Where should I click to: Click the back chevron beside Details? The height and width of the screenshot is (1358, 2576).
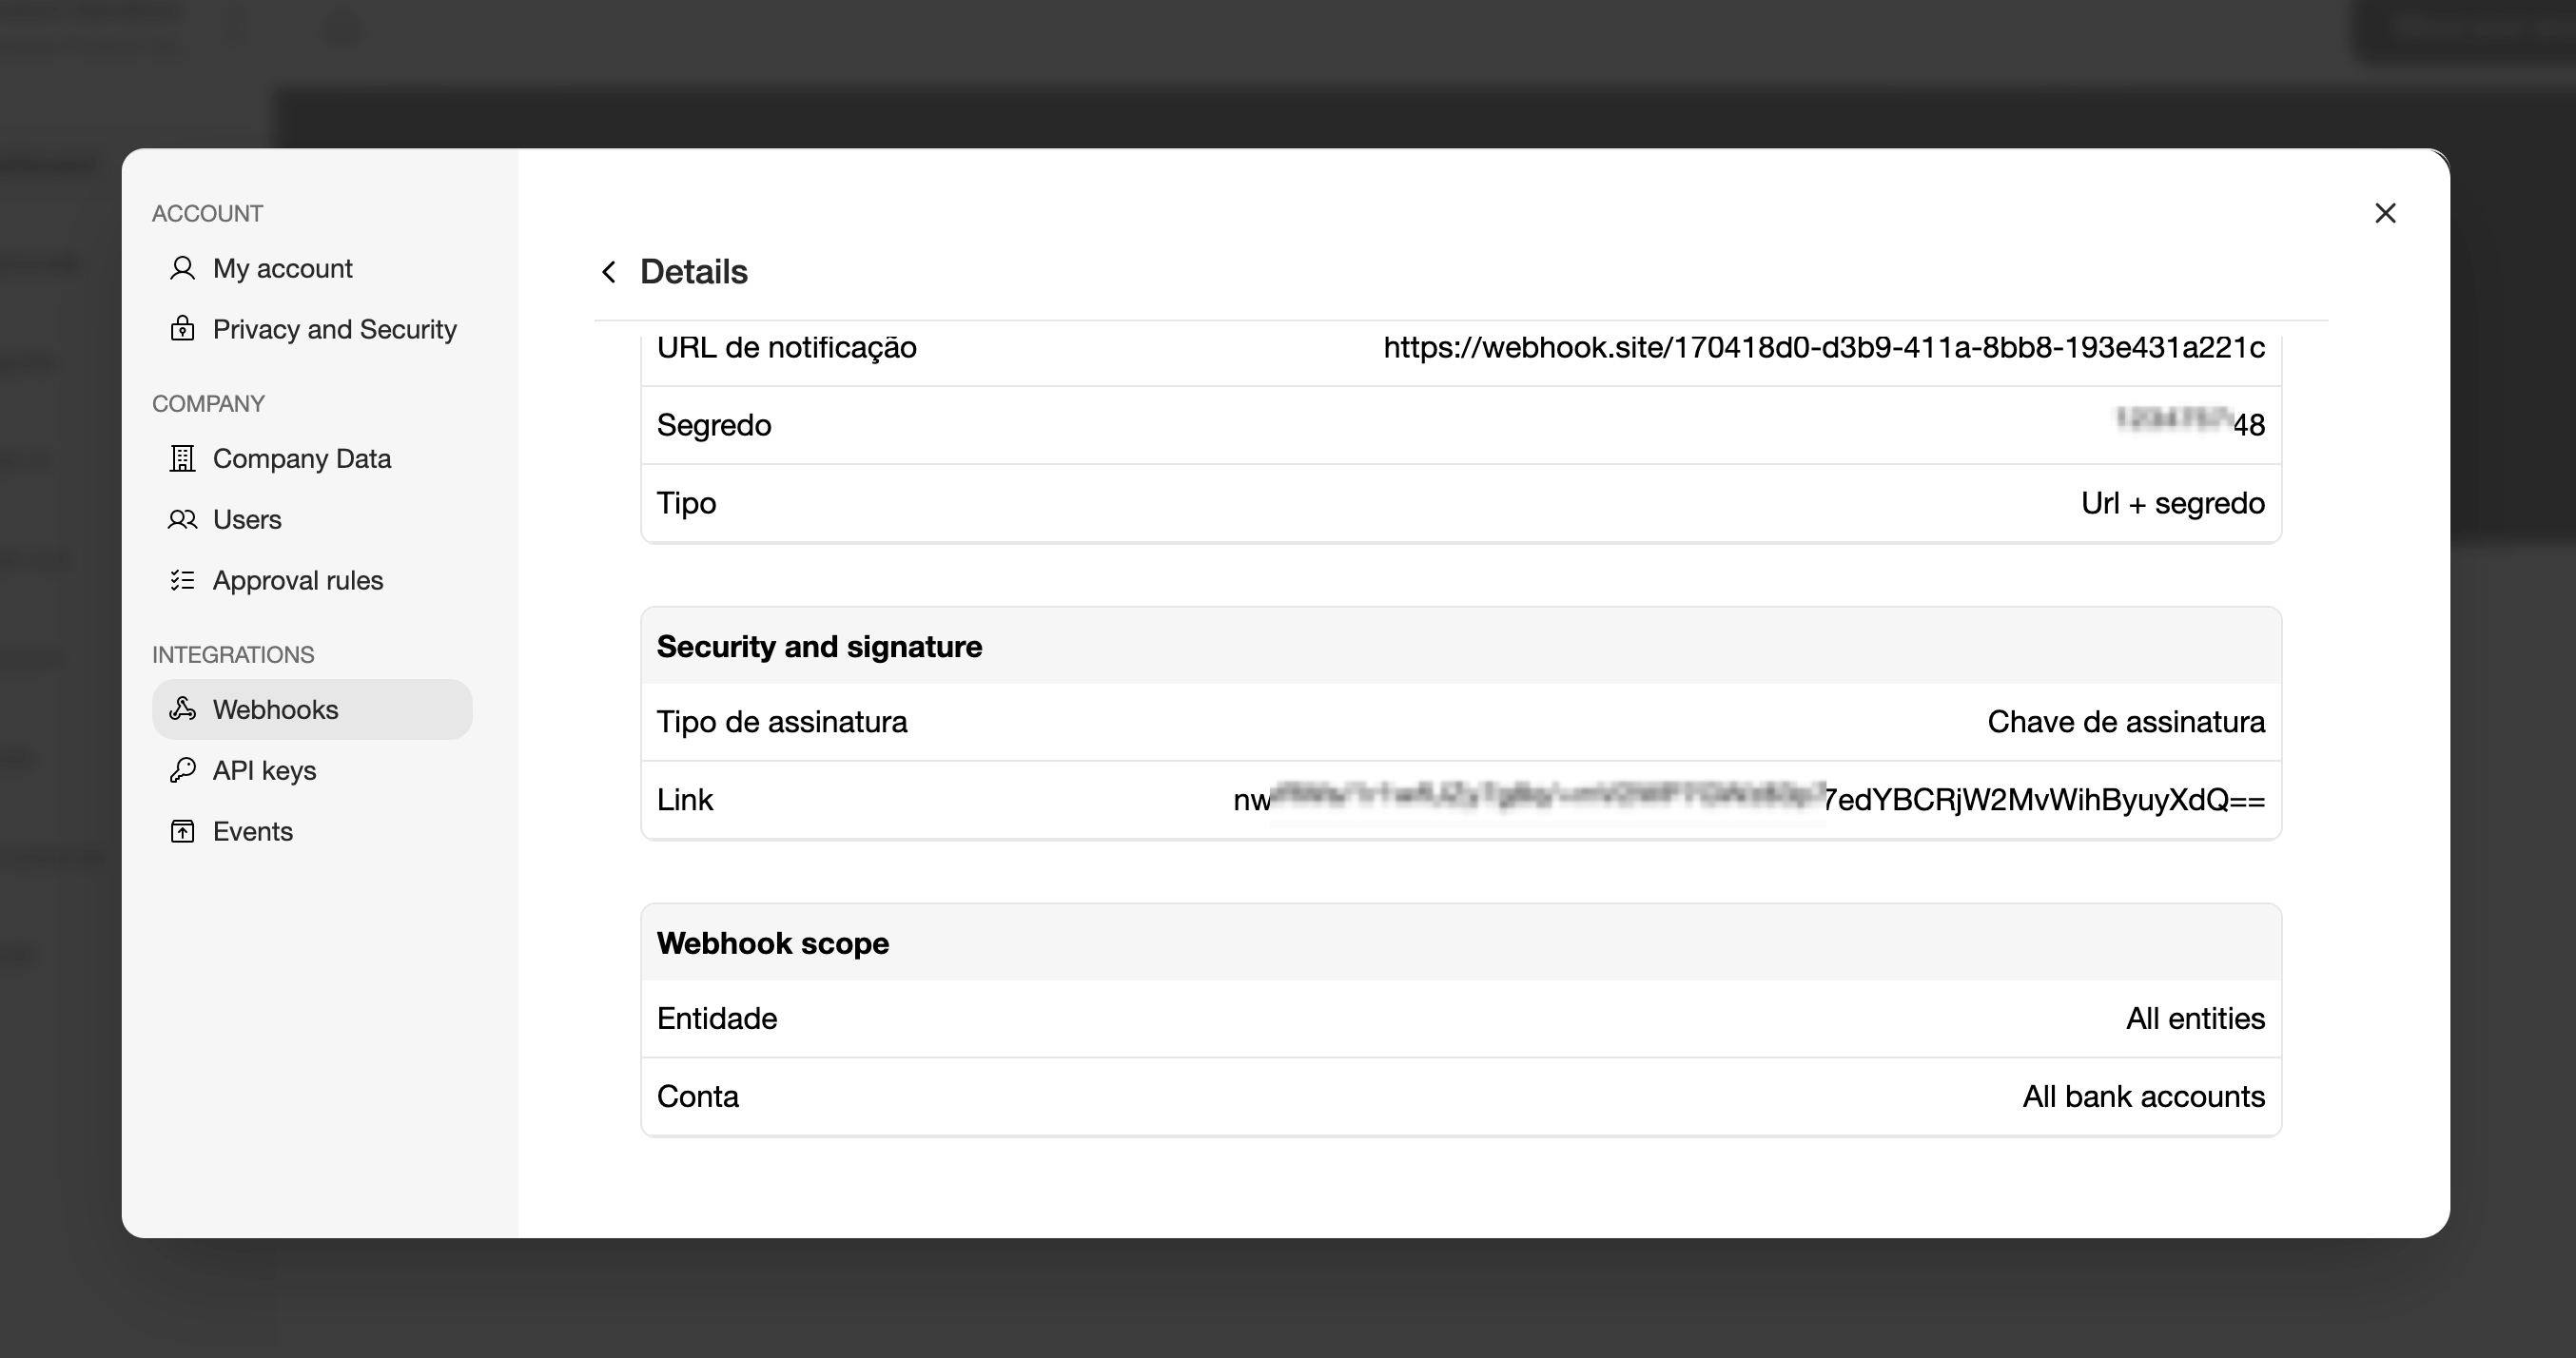click(608, 272)
